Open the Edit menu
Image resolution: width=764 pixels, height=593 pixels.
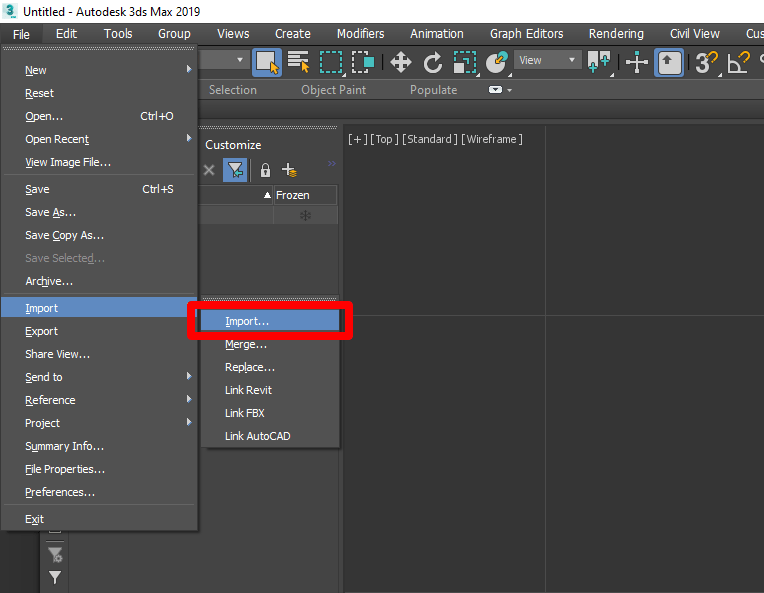pos(66,34)
